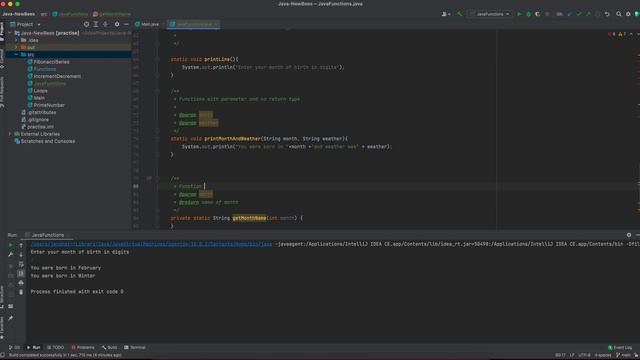Click the rollback undo arrow icon
Screen dimensions: 640x360
click(607, 14)
